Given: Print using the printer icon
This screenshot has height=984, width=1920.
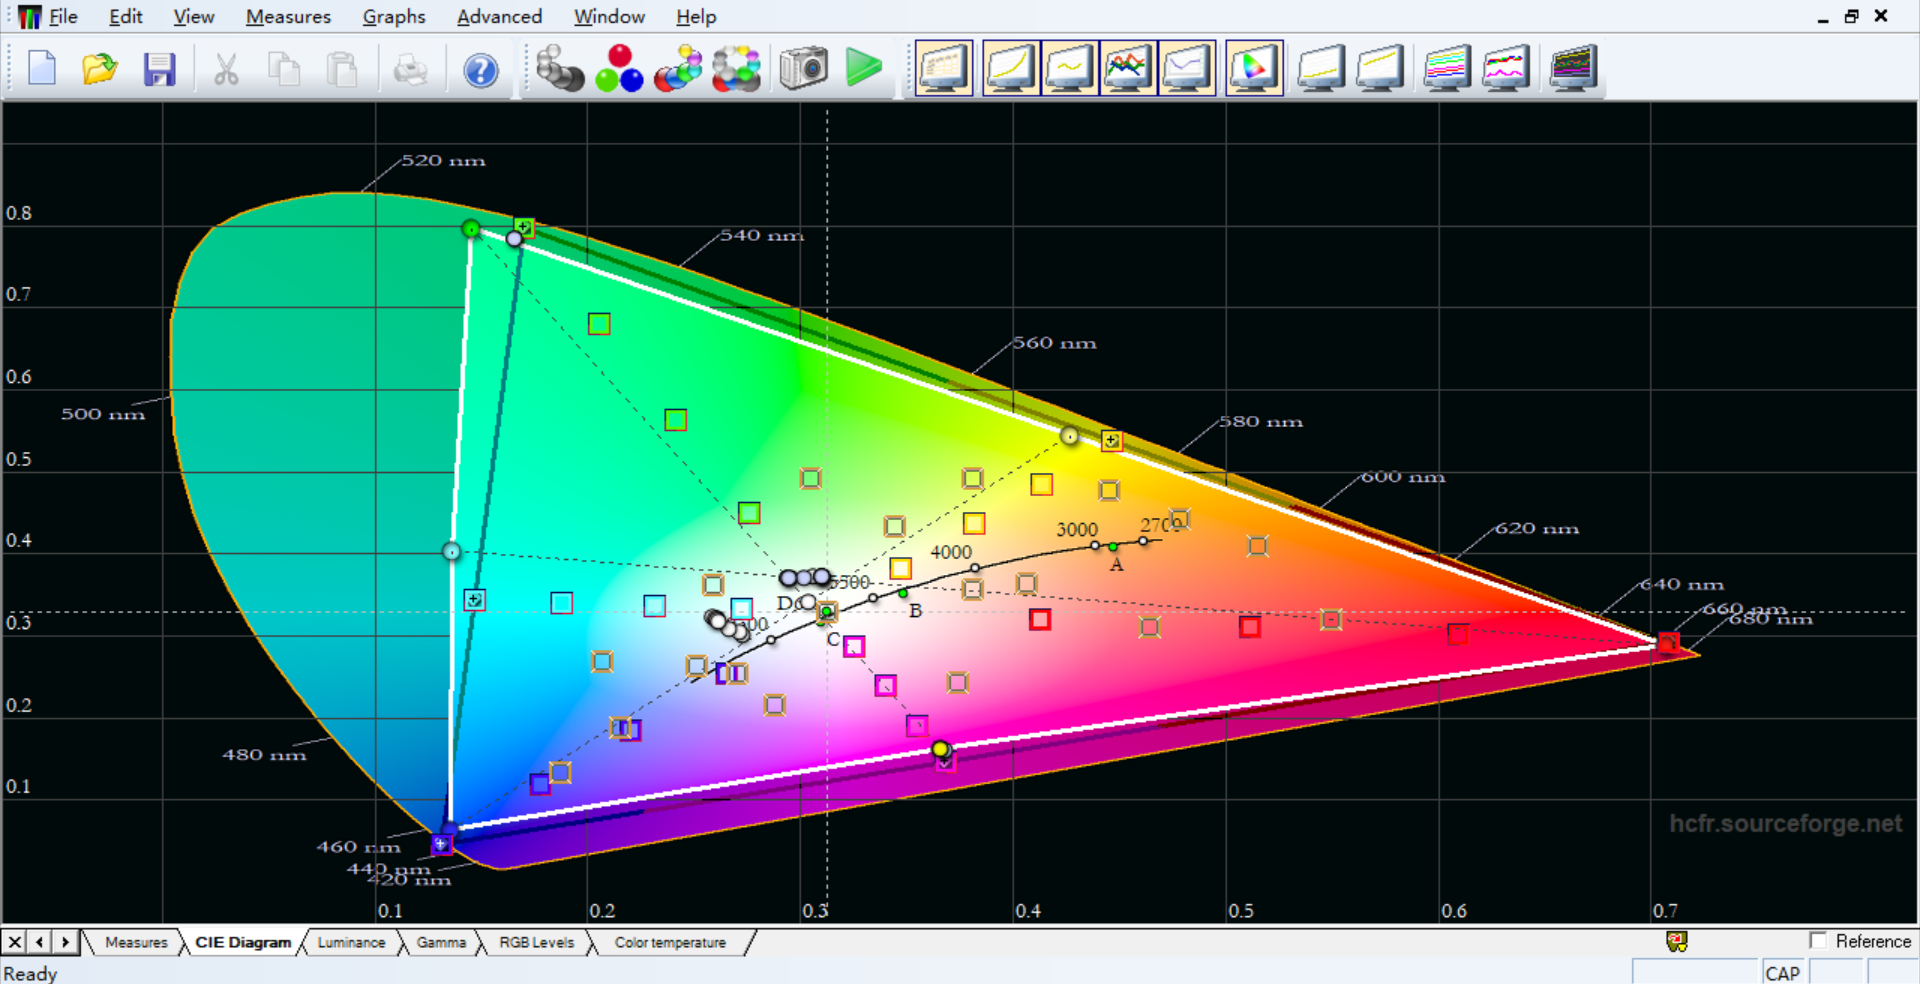Looking at the screenshot, I should [x=410, y=69].
